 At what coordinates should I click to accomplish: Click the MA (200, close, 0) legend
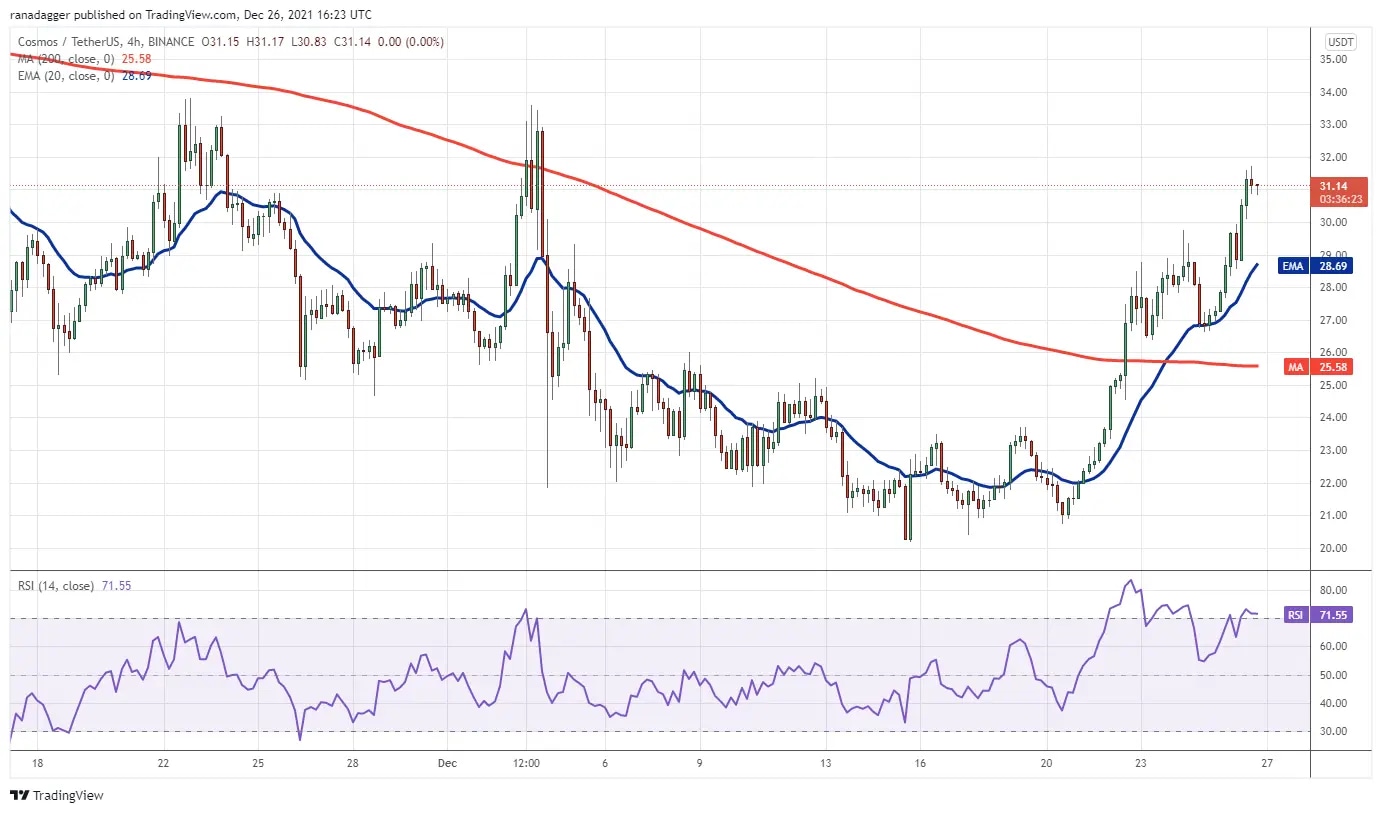[64, 58]
